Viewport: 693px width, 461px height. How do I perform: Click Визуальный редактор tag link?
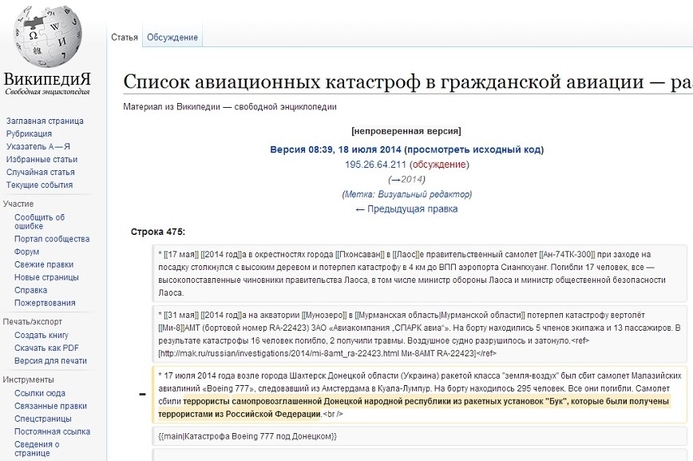423,194
